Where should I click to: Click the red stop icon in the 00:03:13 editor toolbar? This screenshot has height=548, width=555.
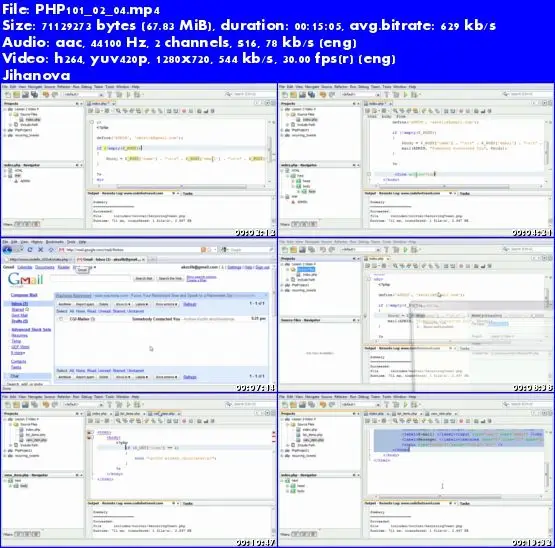[184, 111]
